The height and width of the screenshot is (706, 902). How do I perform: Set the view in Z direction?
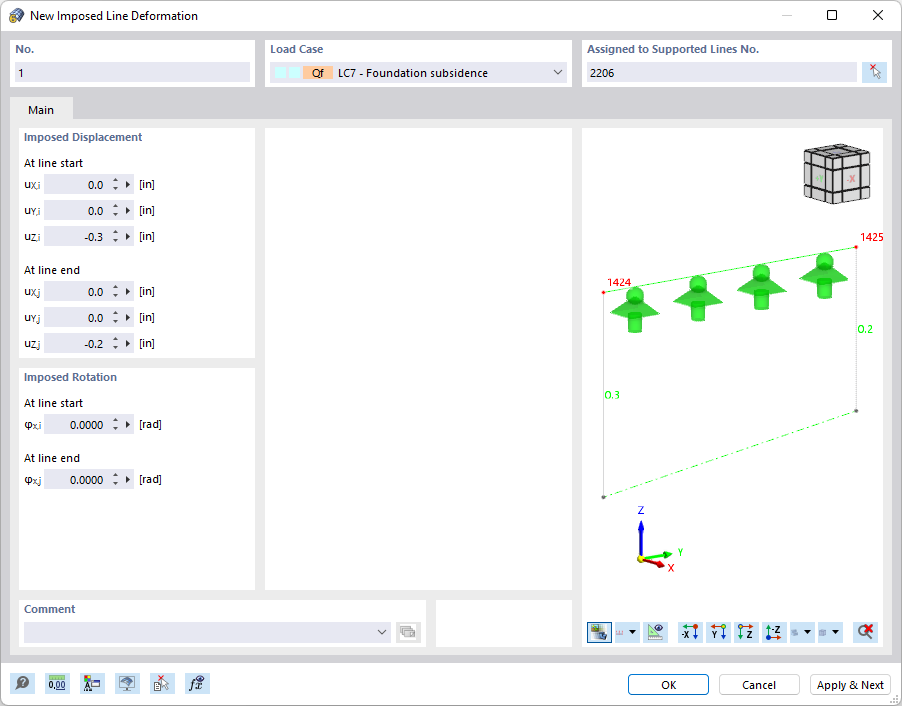pyautogui.click(x=745, y=632)
